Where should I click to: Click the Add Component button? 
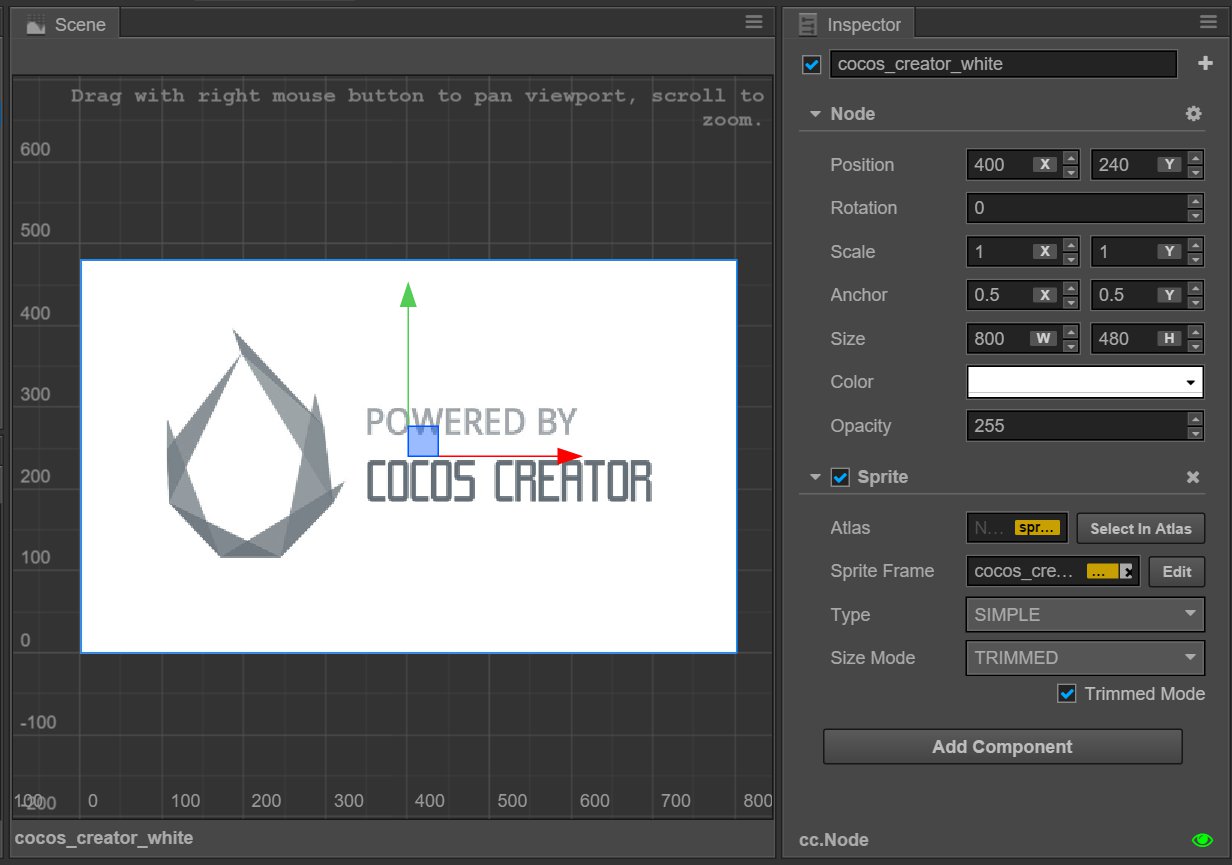pyautogui.click(x=1002, y=747)
